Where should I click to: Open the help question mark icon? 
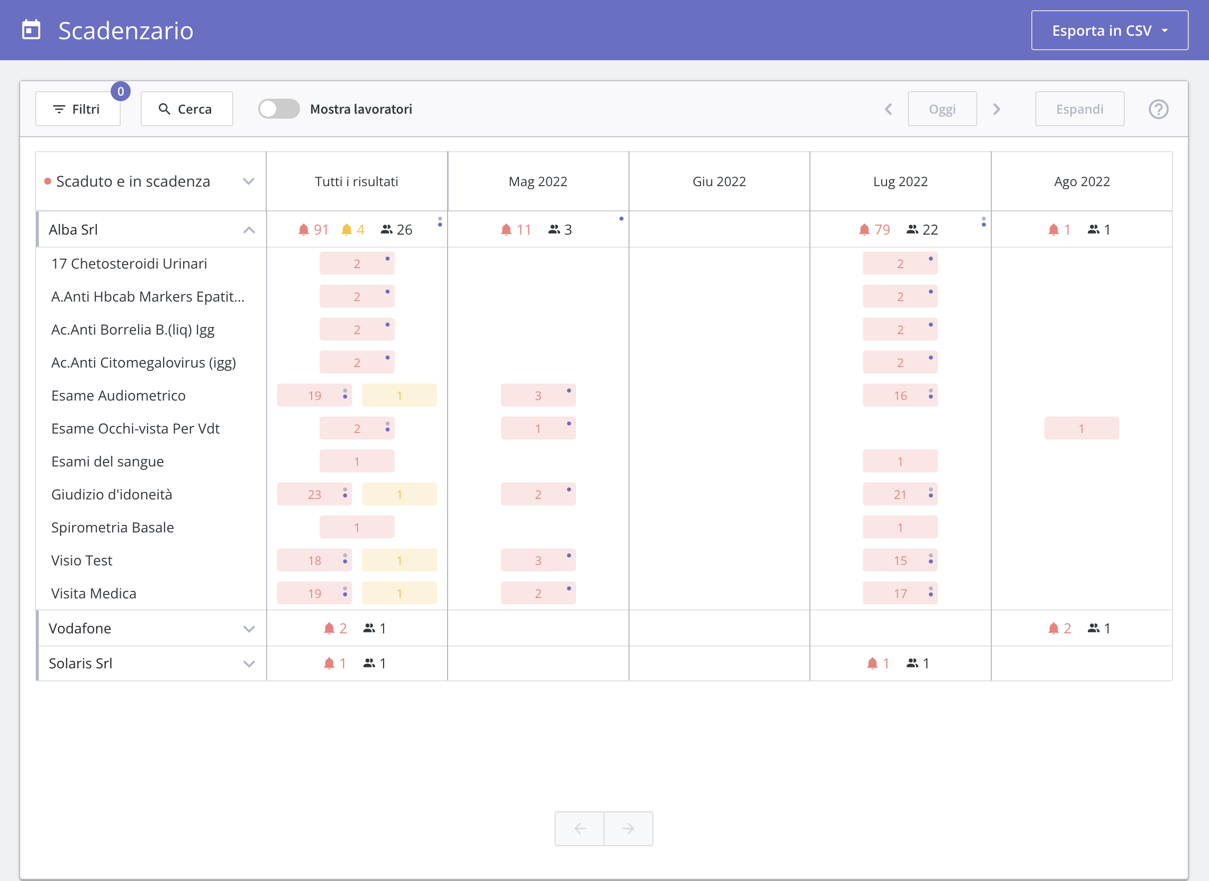pyautogui.click(x=1158, y=109)
